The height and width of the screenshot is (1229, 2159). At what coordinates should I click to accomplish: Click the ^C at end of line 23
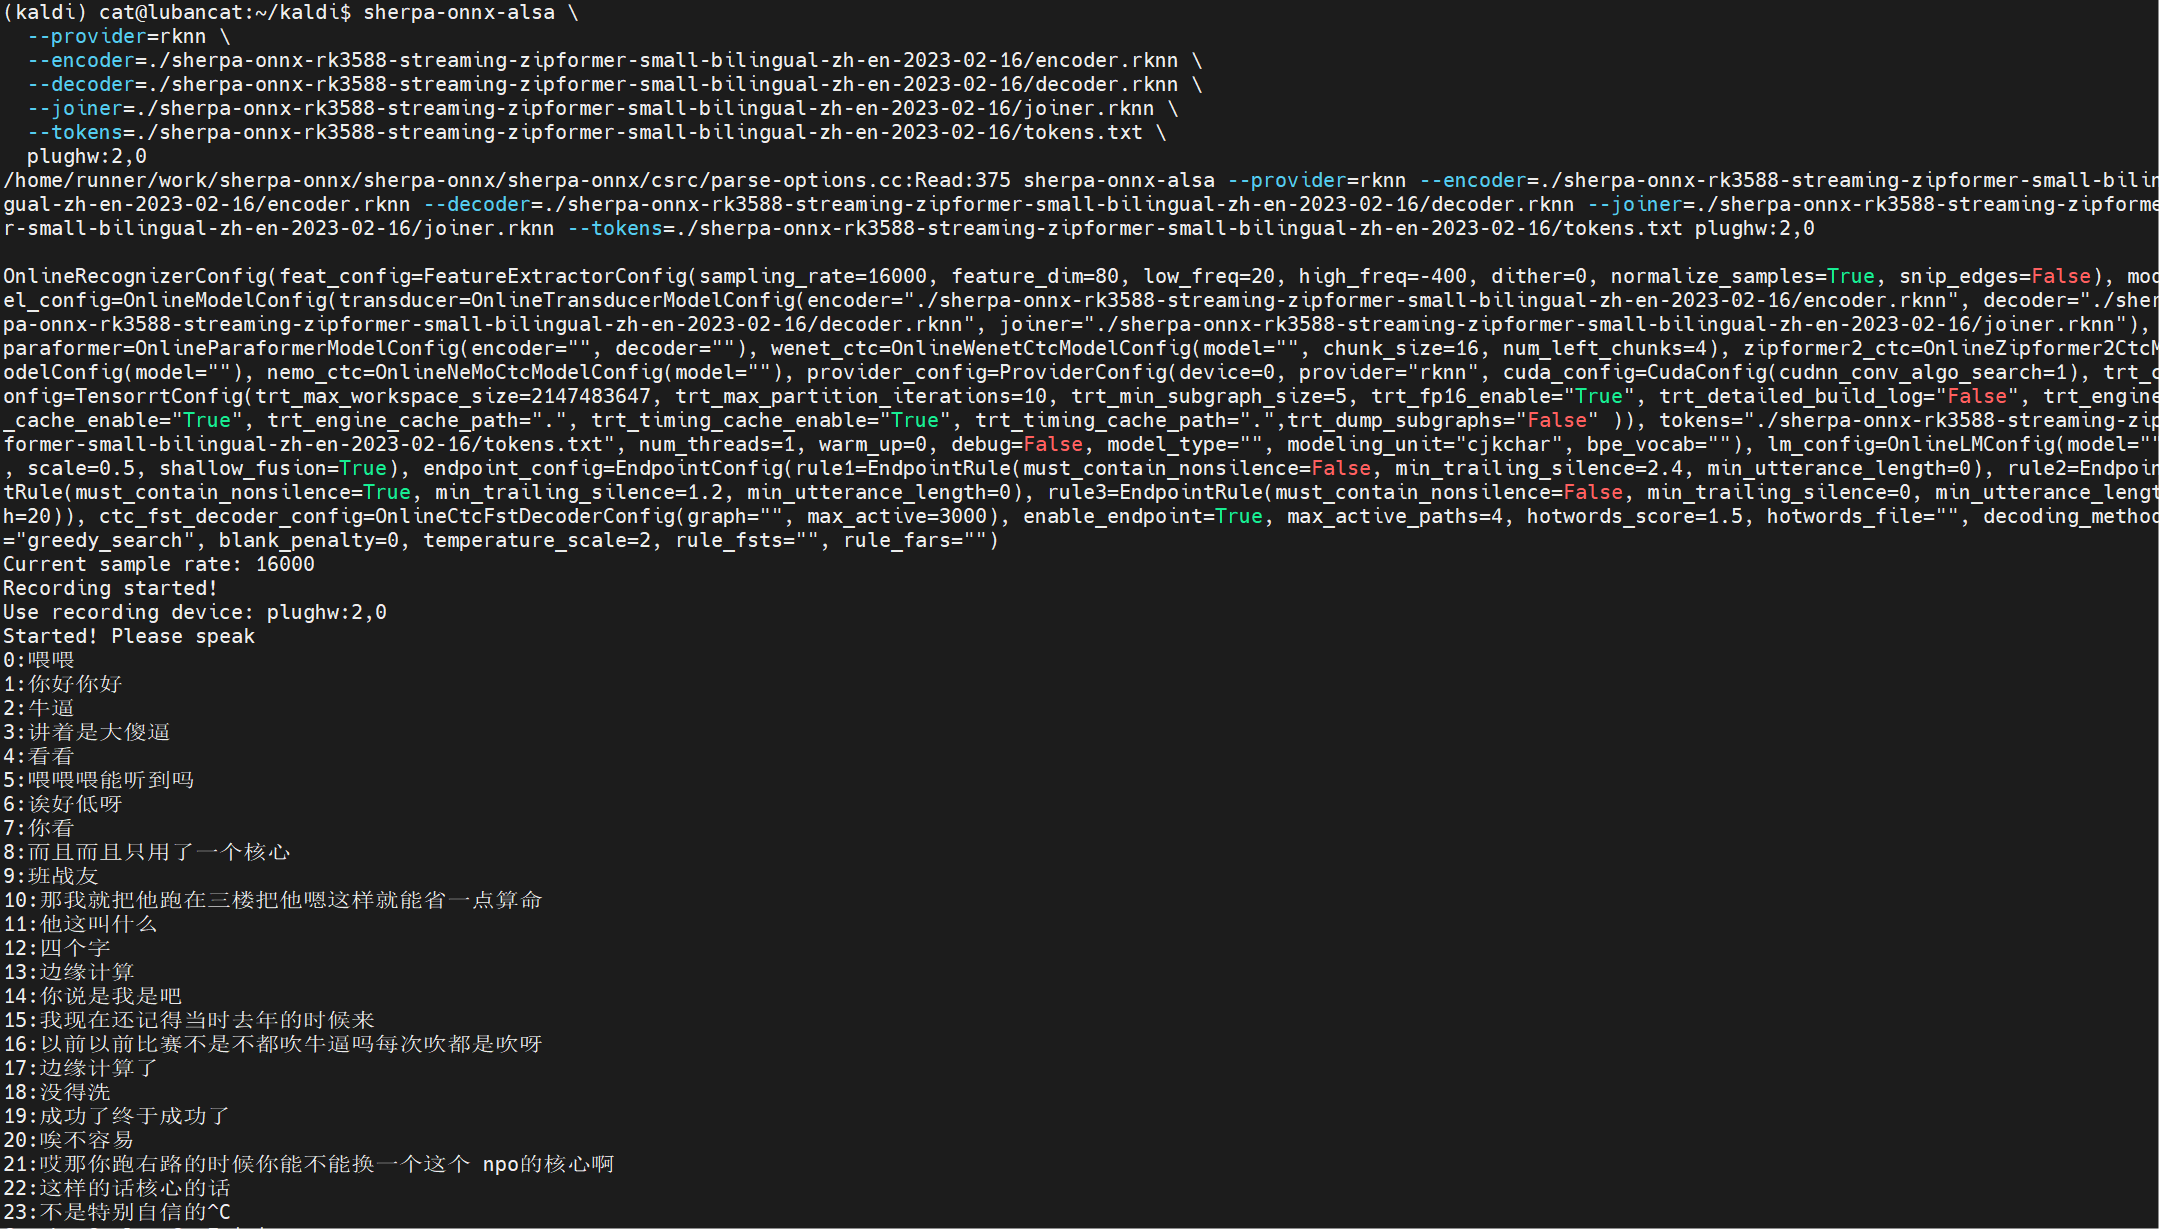[x=218, y=1212]
